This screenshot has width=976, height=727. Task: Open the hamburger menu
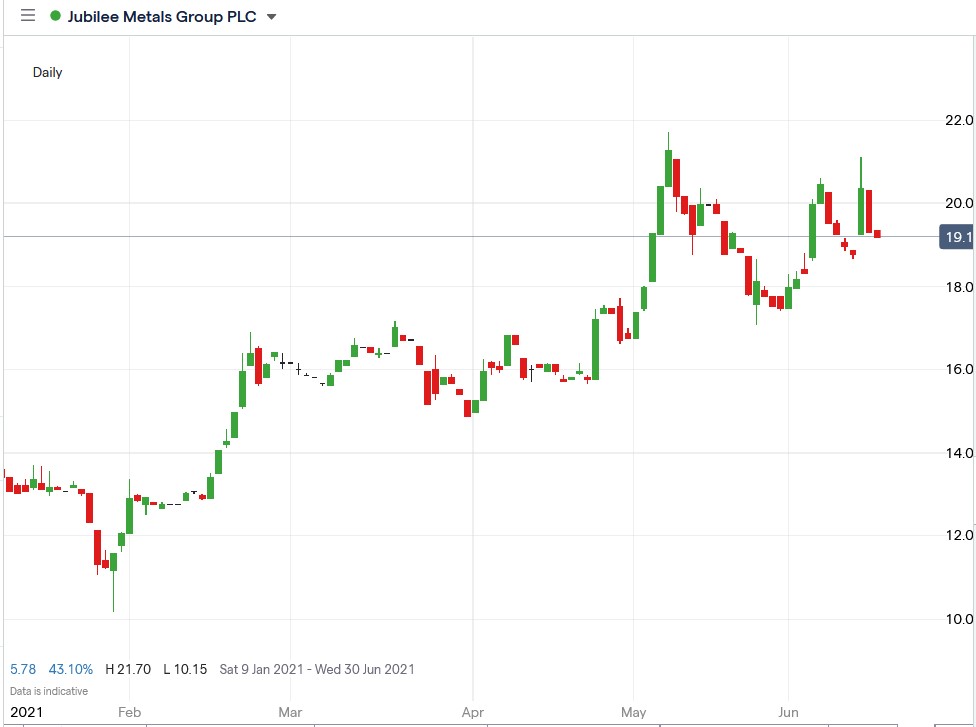(x=26, y=15)
